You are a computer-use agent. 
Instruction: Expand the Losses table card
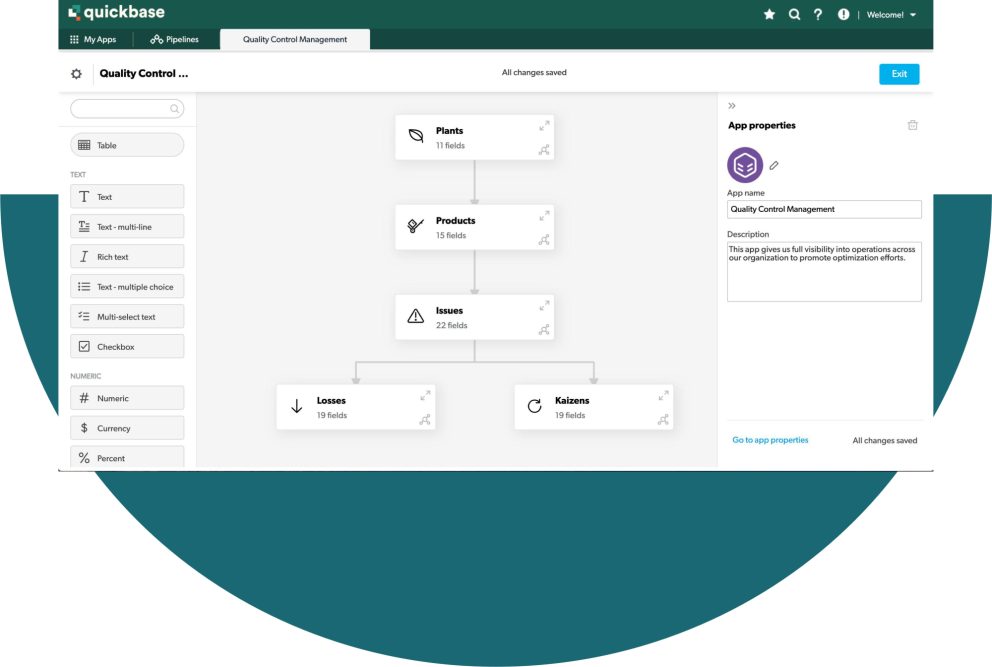pos(425,396)
